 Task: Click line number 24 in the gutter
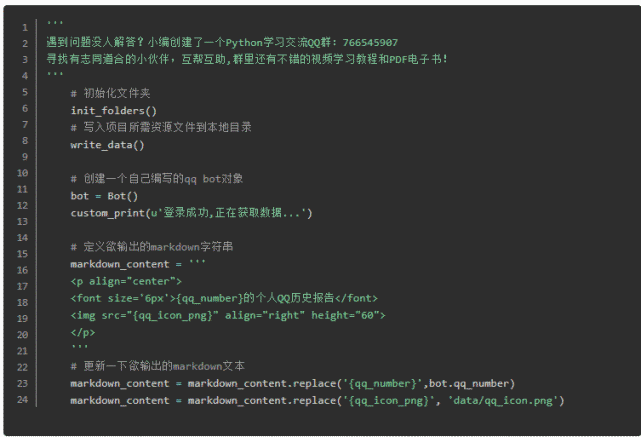click(22, 399)
